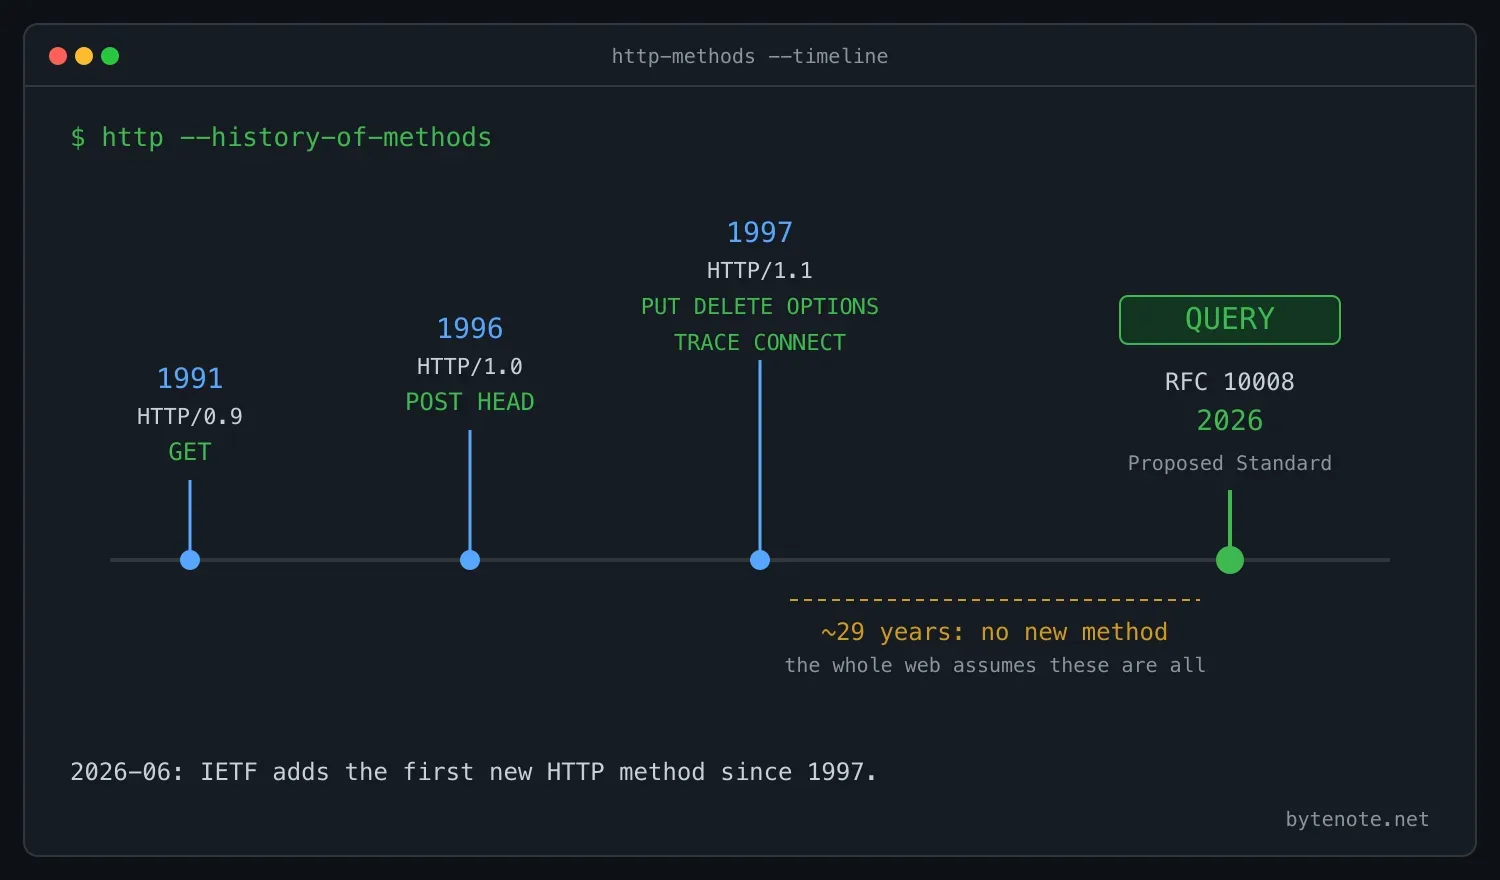Click the GET method label
Screen dimensions: 1500x880
pyautogui.click(x=190, y=452)
